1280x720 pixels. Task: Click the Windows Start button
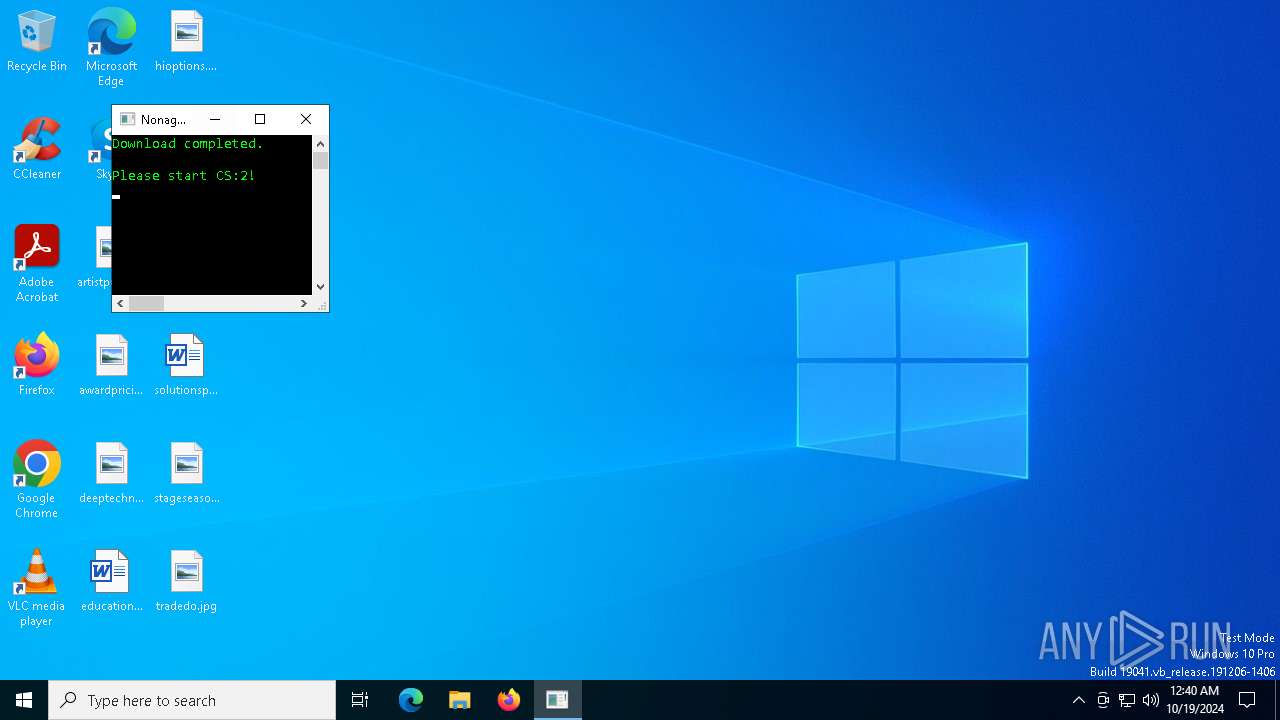point(24,700)
